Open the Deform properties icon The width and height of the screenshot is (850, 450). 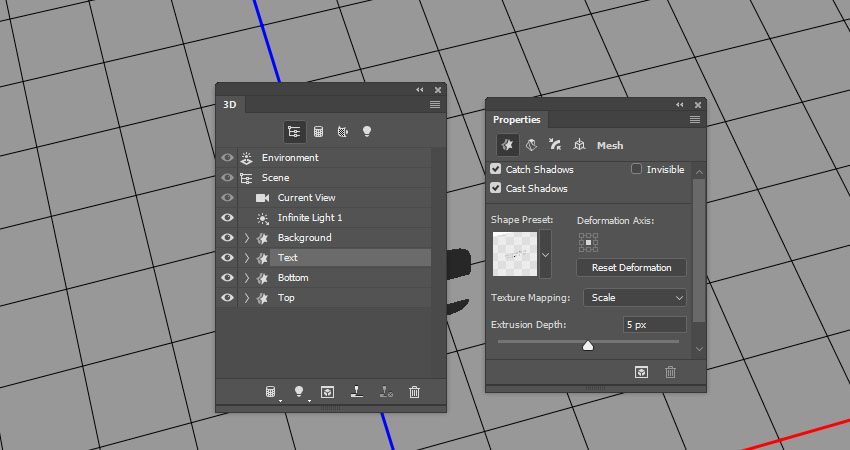point(531,145)
